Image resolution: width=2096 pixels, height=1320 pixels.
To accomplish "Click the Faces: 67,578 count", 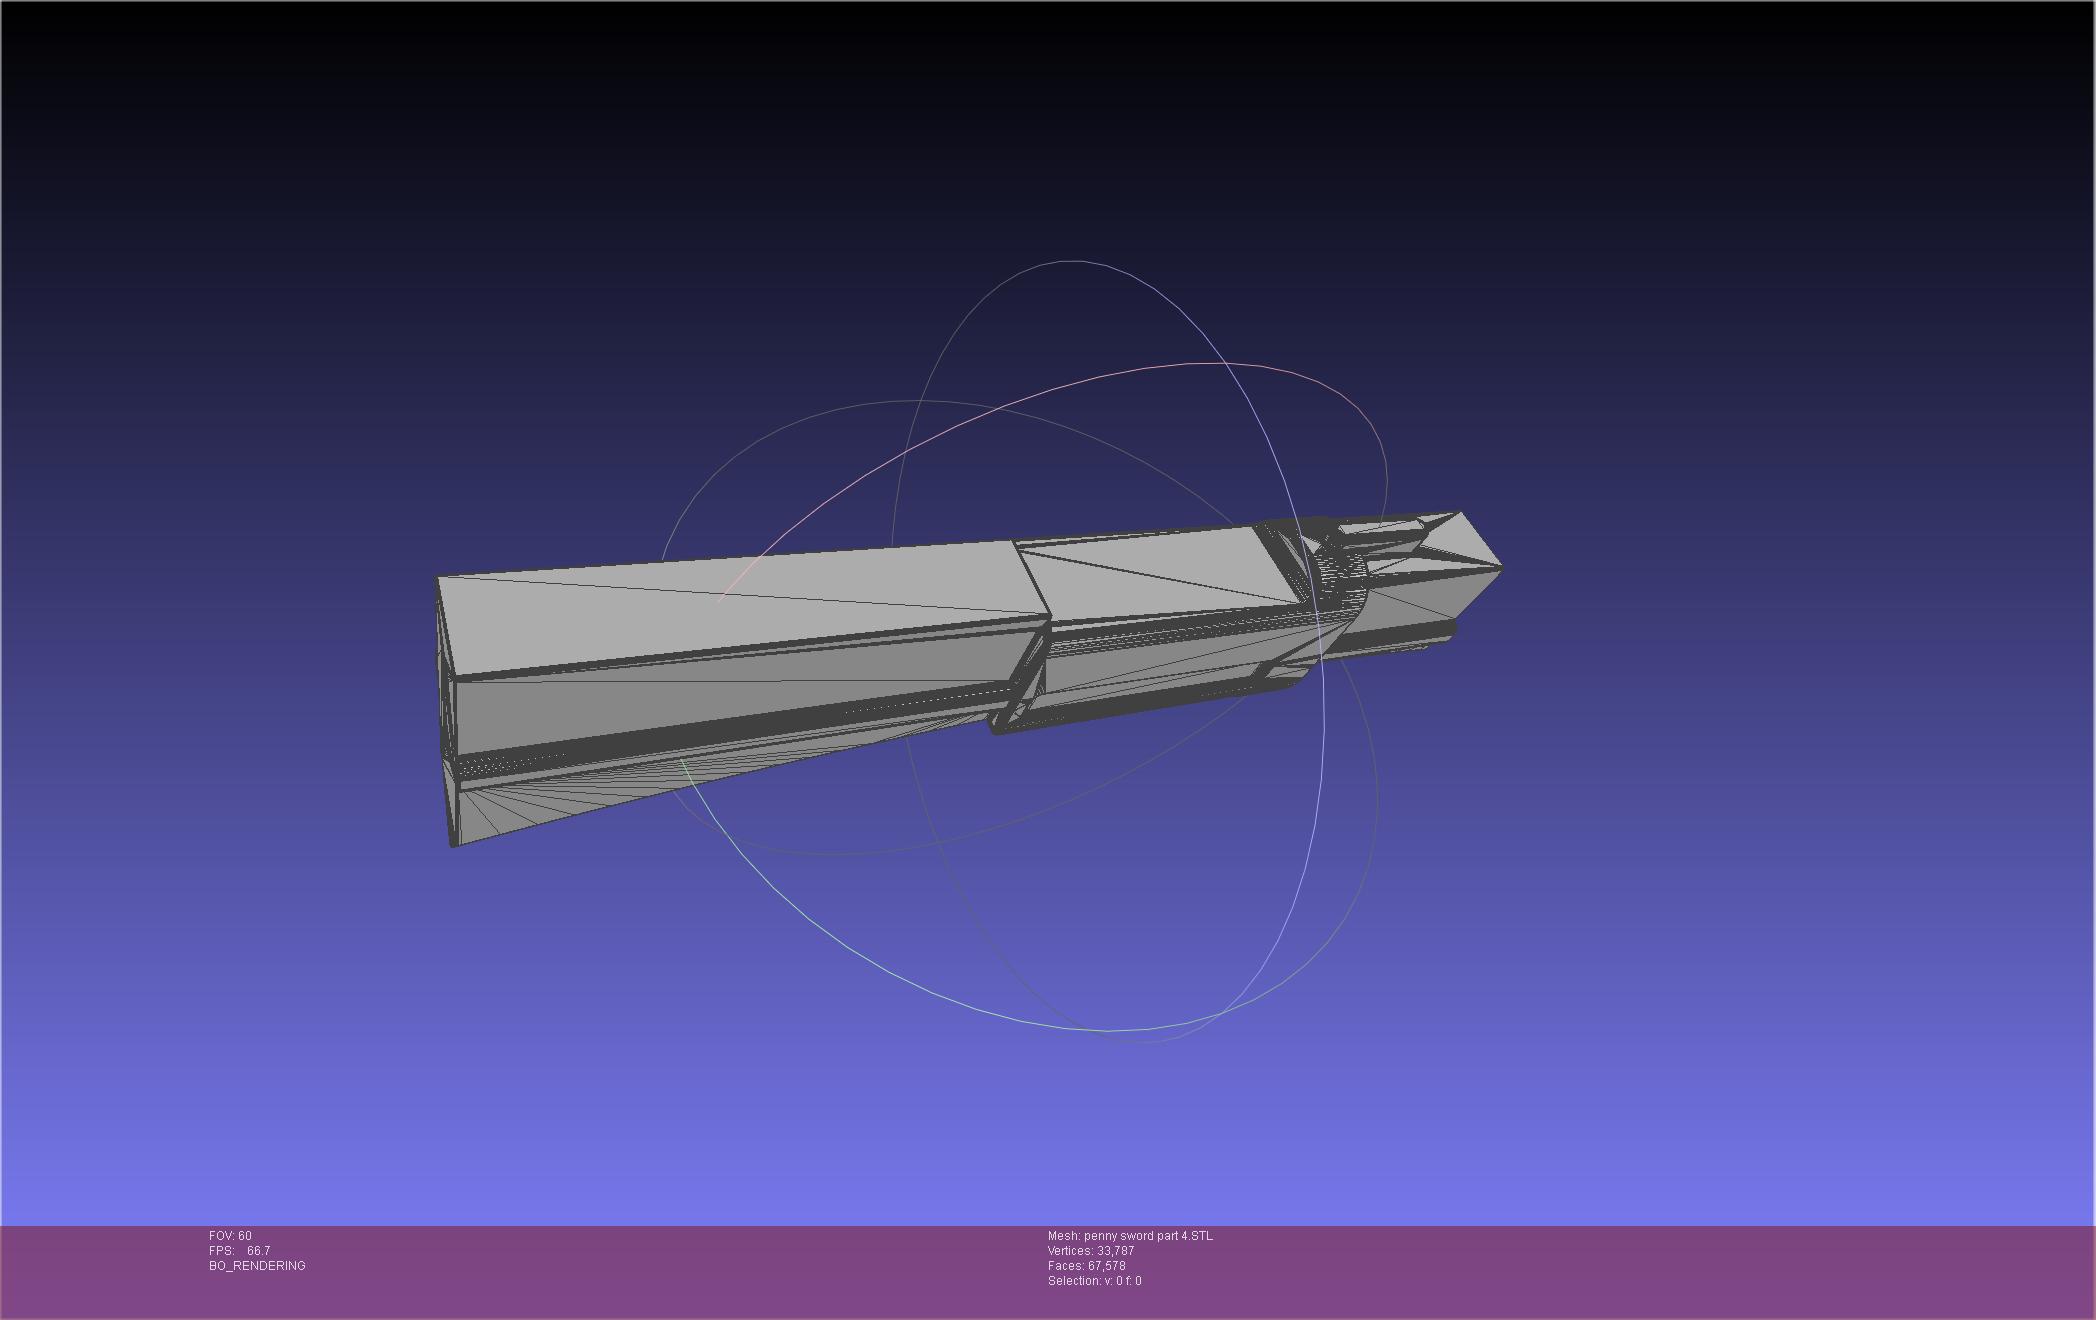I will click(x=1086, y=1266).
